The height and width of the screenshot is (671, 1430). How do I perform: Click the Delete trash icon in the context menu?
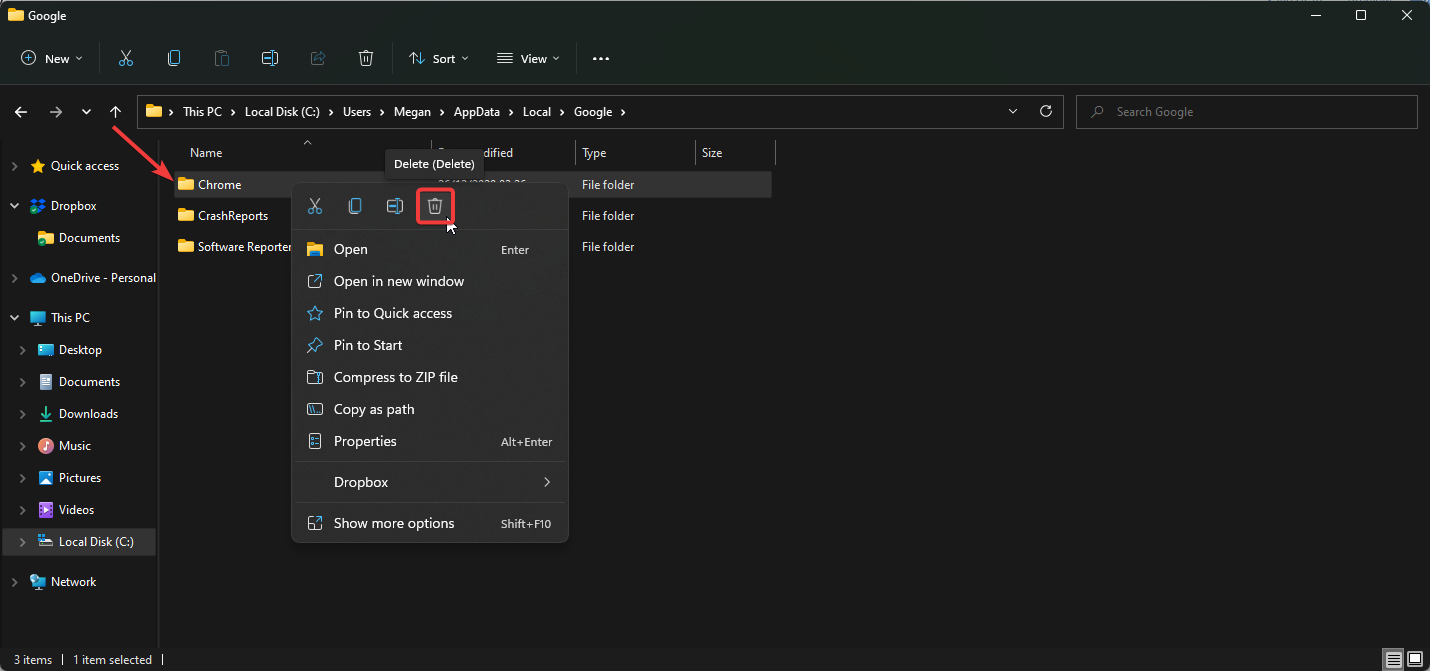click(x=435, y=206)
